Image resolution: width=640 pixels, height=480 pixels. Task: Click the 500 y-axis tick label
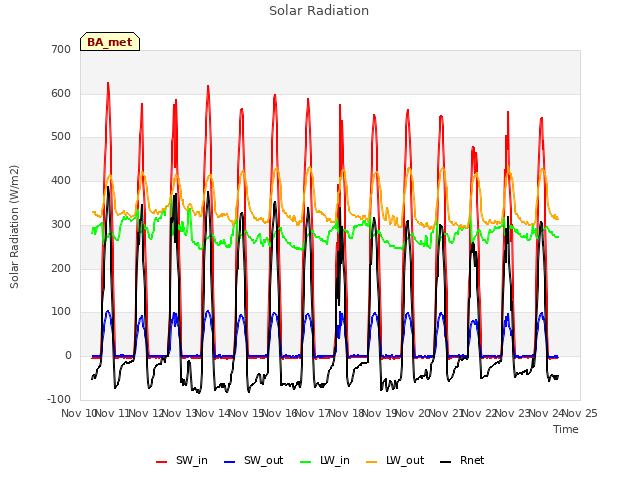coord(61,137)
